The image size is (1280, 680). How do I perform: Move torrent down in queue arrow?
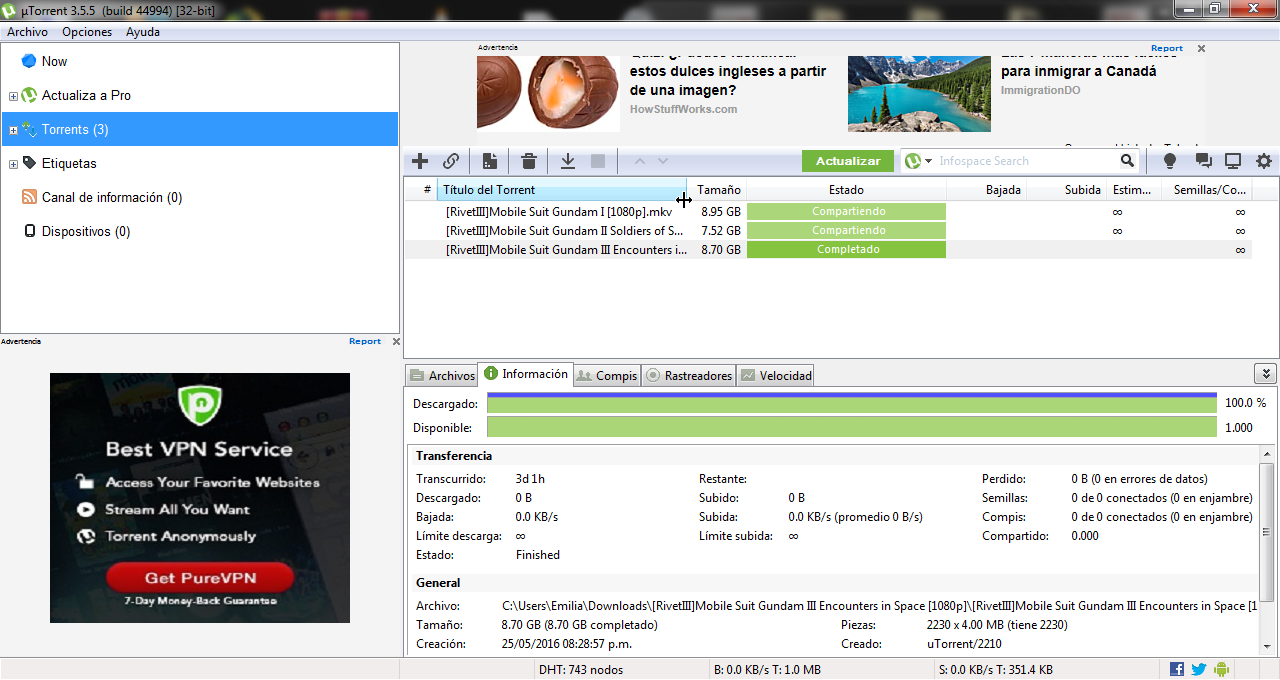662,161
